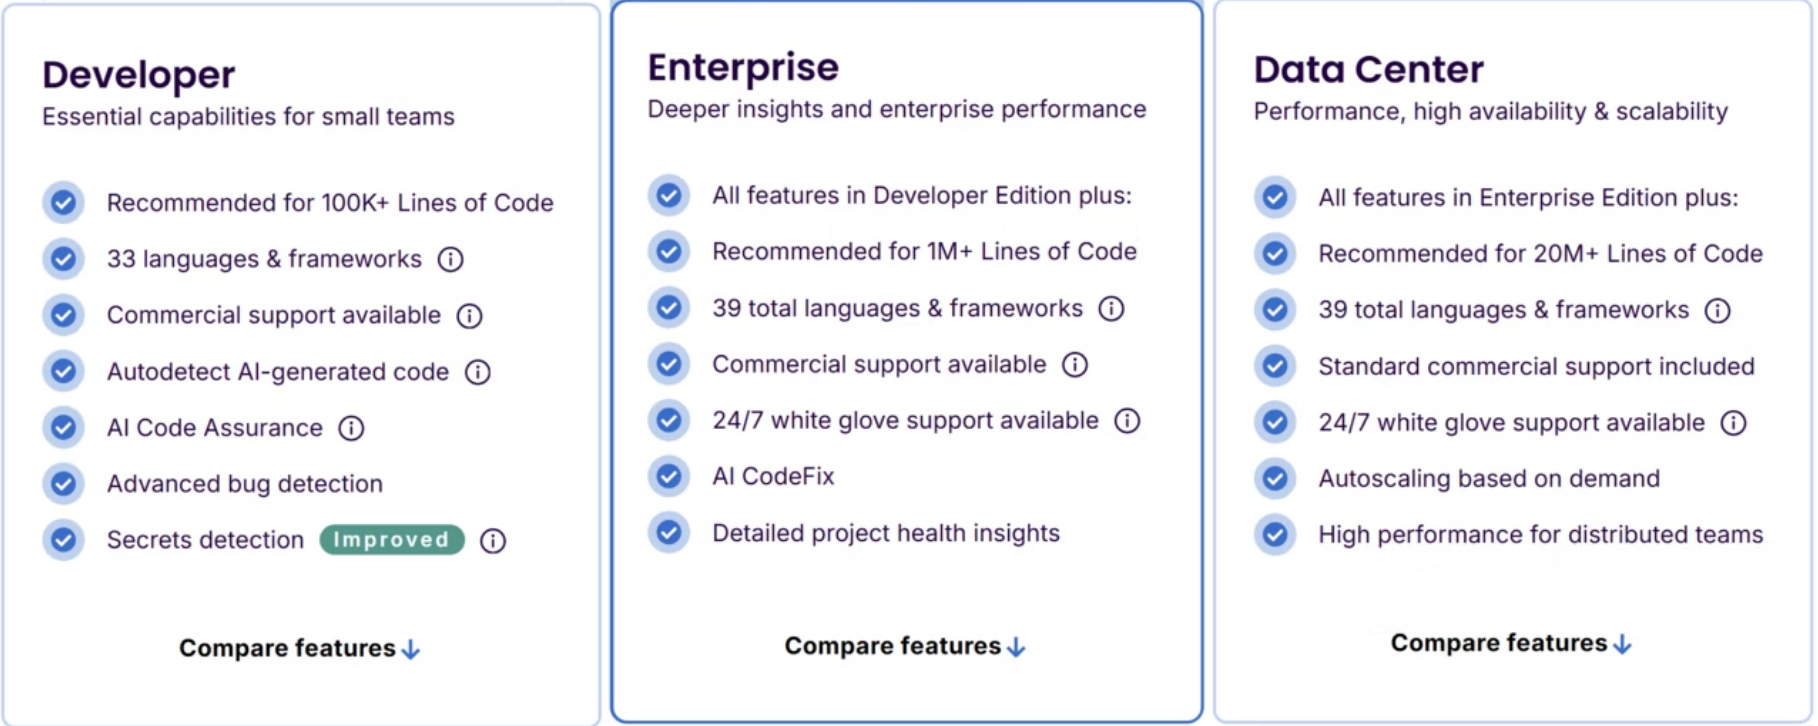The height and width of the screenshot is (726, 1818).
Task: Show info for Enterprise 39 total languages
Action: click(1111, 309)
